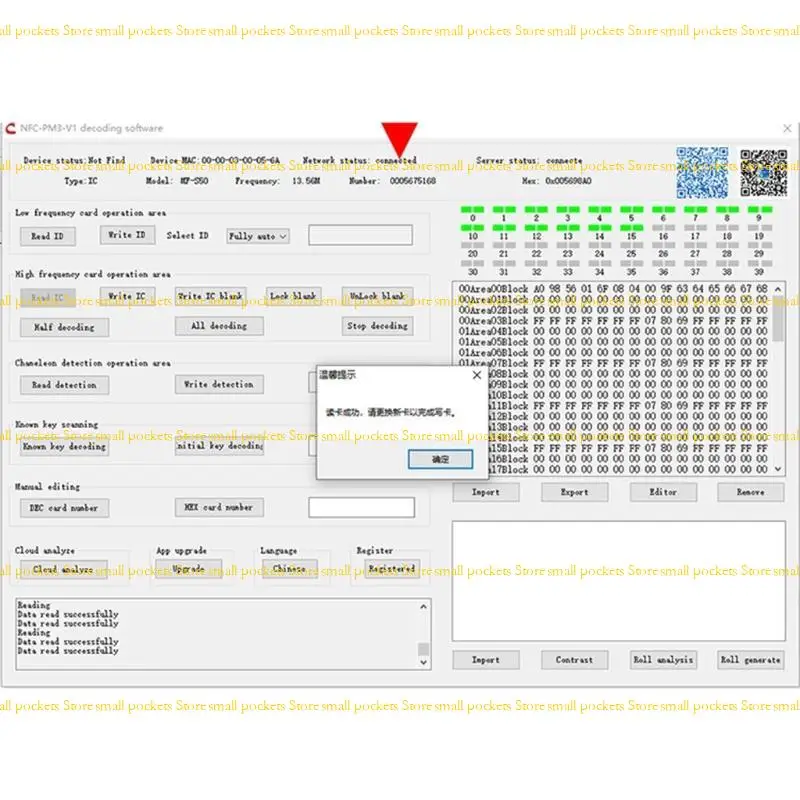800x800 pixels.
Task: Select the 01Area05Block data row
Action: pyautogui.click(x=613, y=342)
